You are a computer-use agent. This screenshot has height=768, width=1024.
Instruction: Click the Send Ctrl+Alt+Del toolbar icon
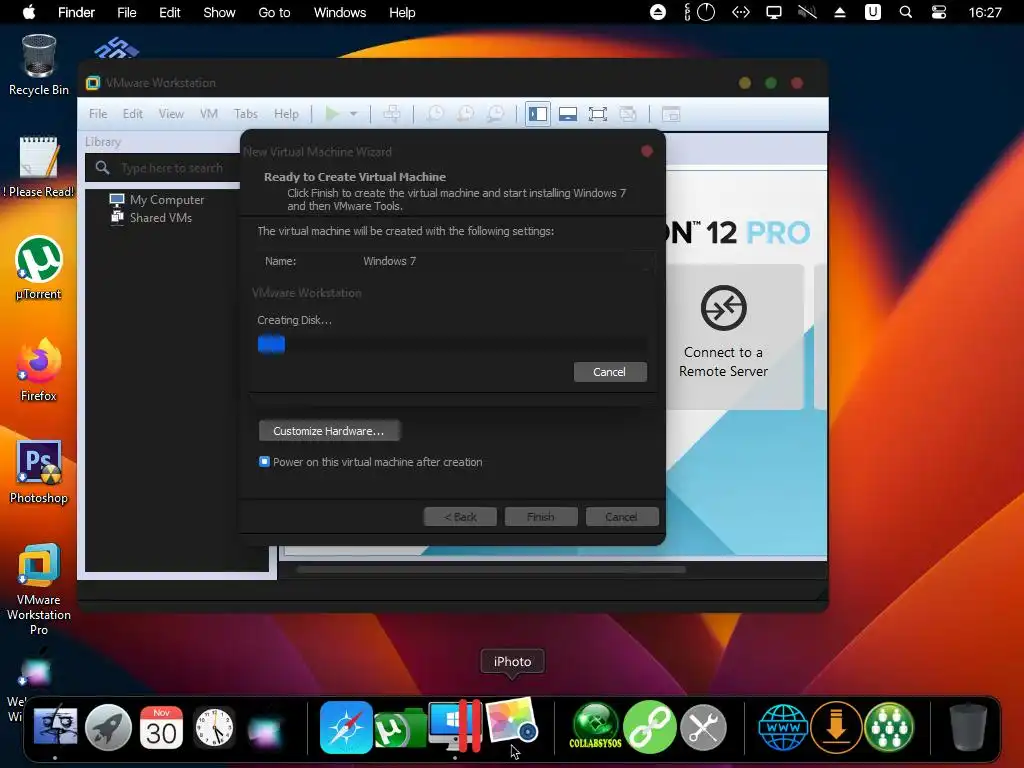(x=392, y=114)
